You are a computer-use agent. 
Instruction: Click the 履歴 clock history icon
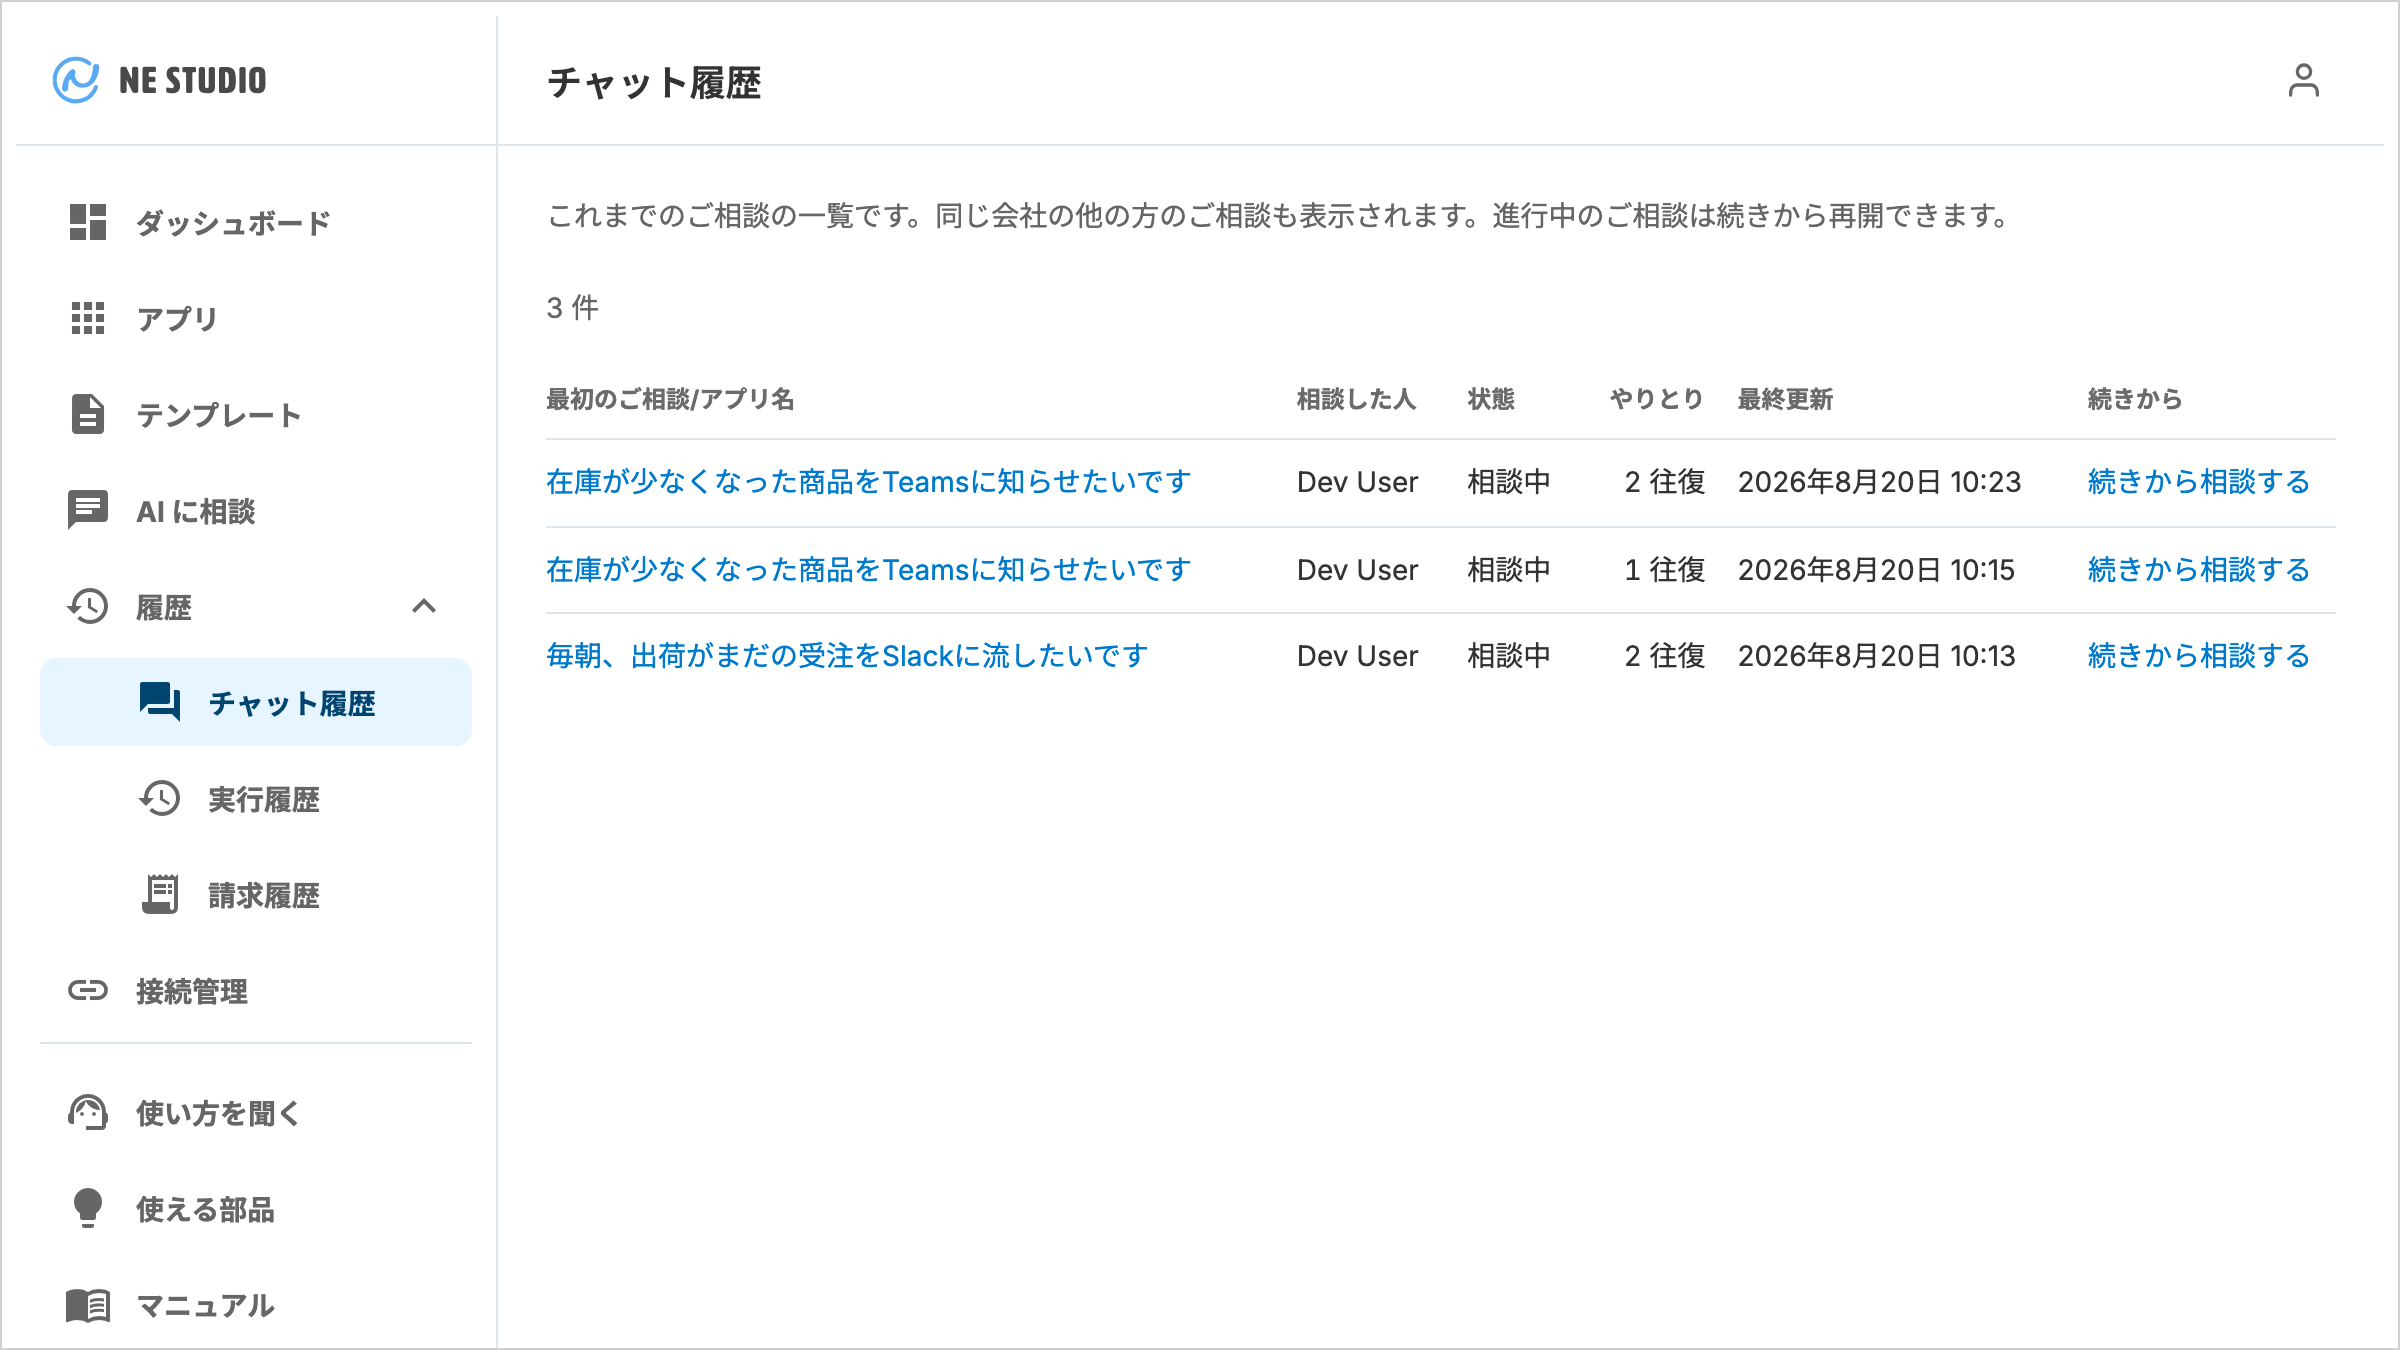(88, 606)
